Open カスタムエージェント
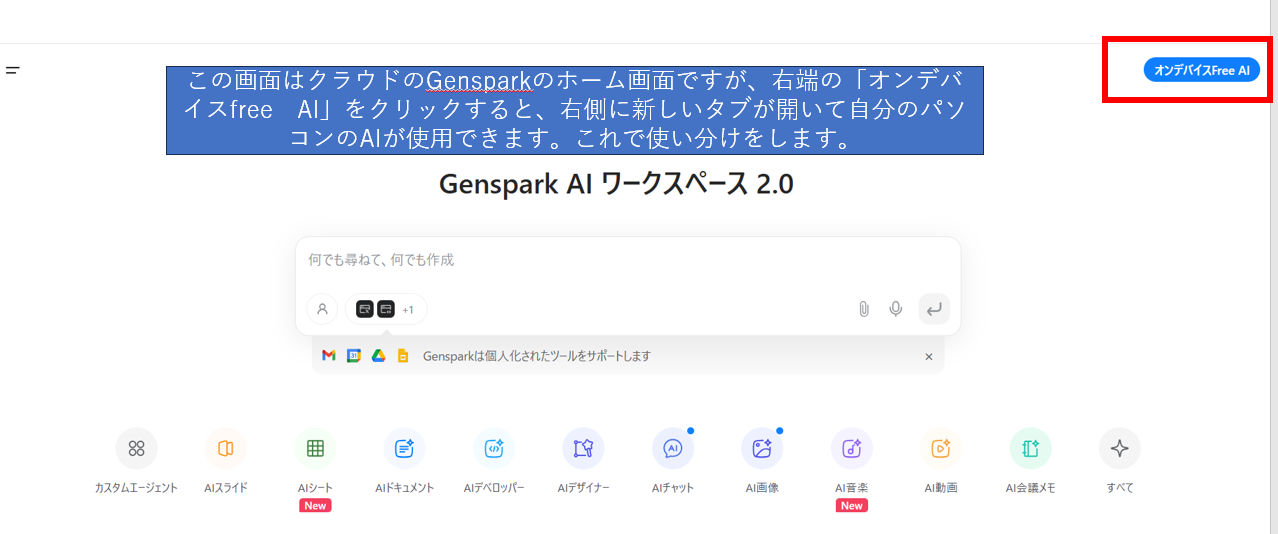 (136, 449)
